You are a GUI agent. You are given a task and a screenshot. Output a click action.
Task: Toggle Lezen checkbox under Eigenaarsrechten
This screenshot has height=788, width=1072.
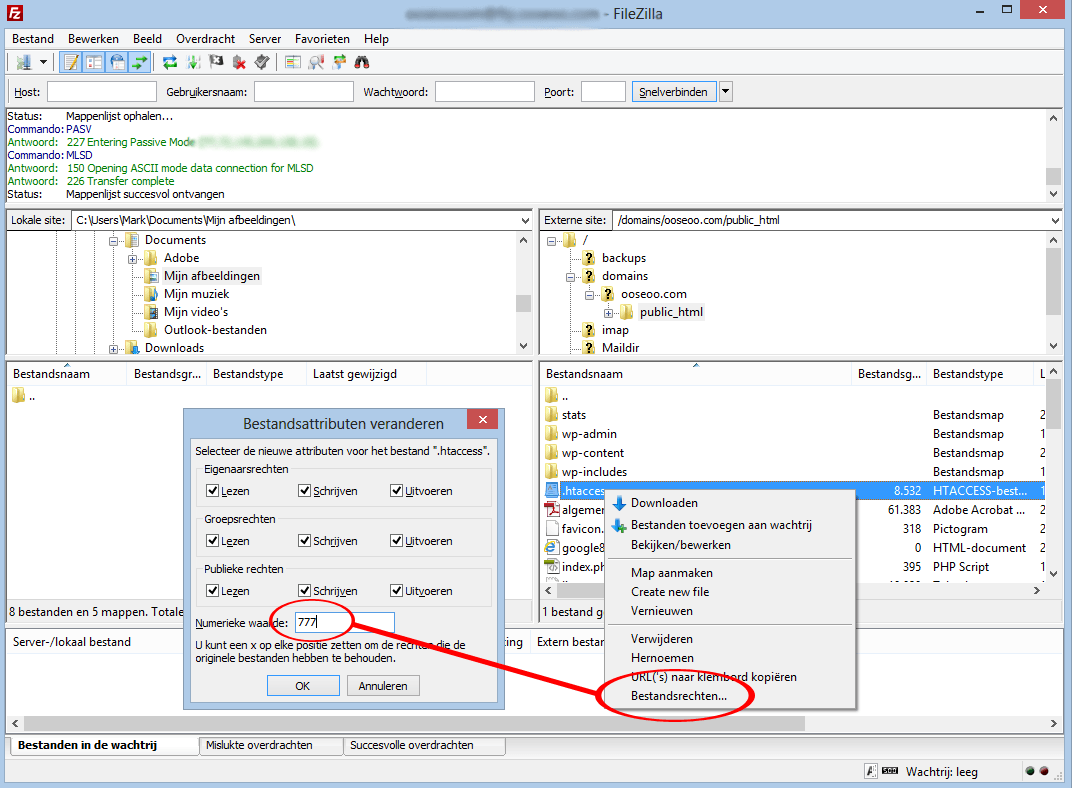(212, 491)
